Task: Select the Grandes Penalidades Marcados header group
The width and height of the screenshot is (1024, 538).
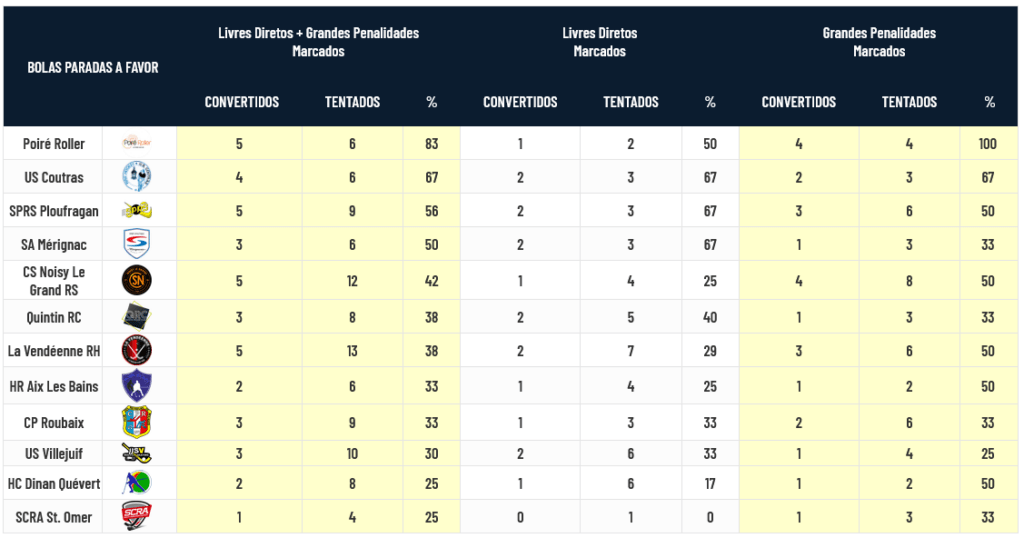Action: [878, 42]
